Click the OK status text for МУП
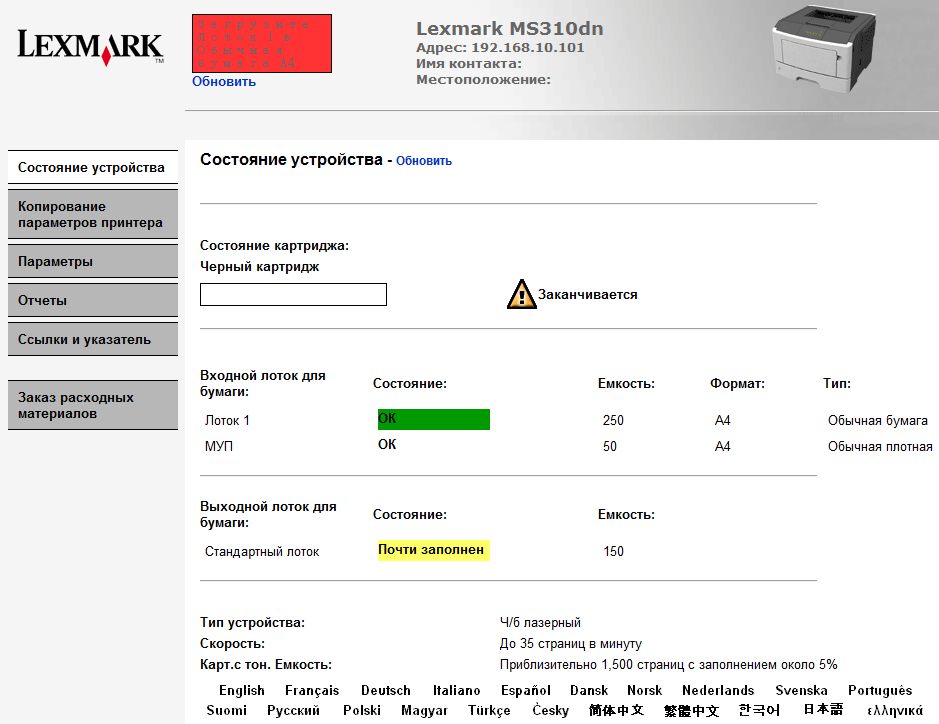The image size is (939, 724). [x=387, y=444]
